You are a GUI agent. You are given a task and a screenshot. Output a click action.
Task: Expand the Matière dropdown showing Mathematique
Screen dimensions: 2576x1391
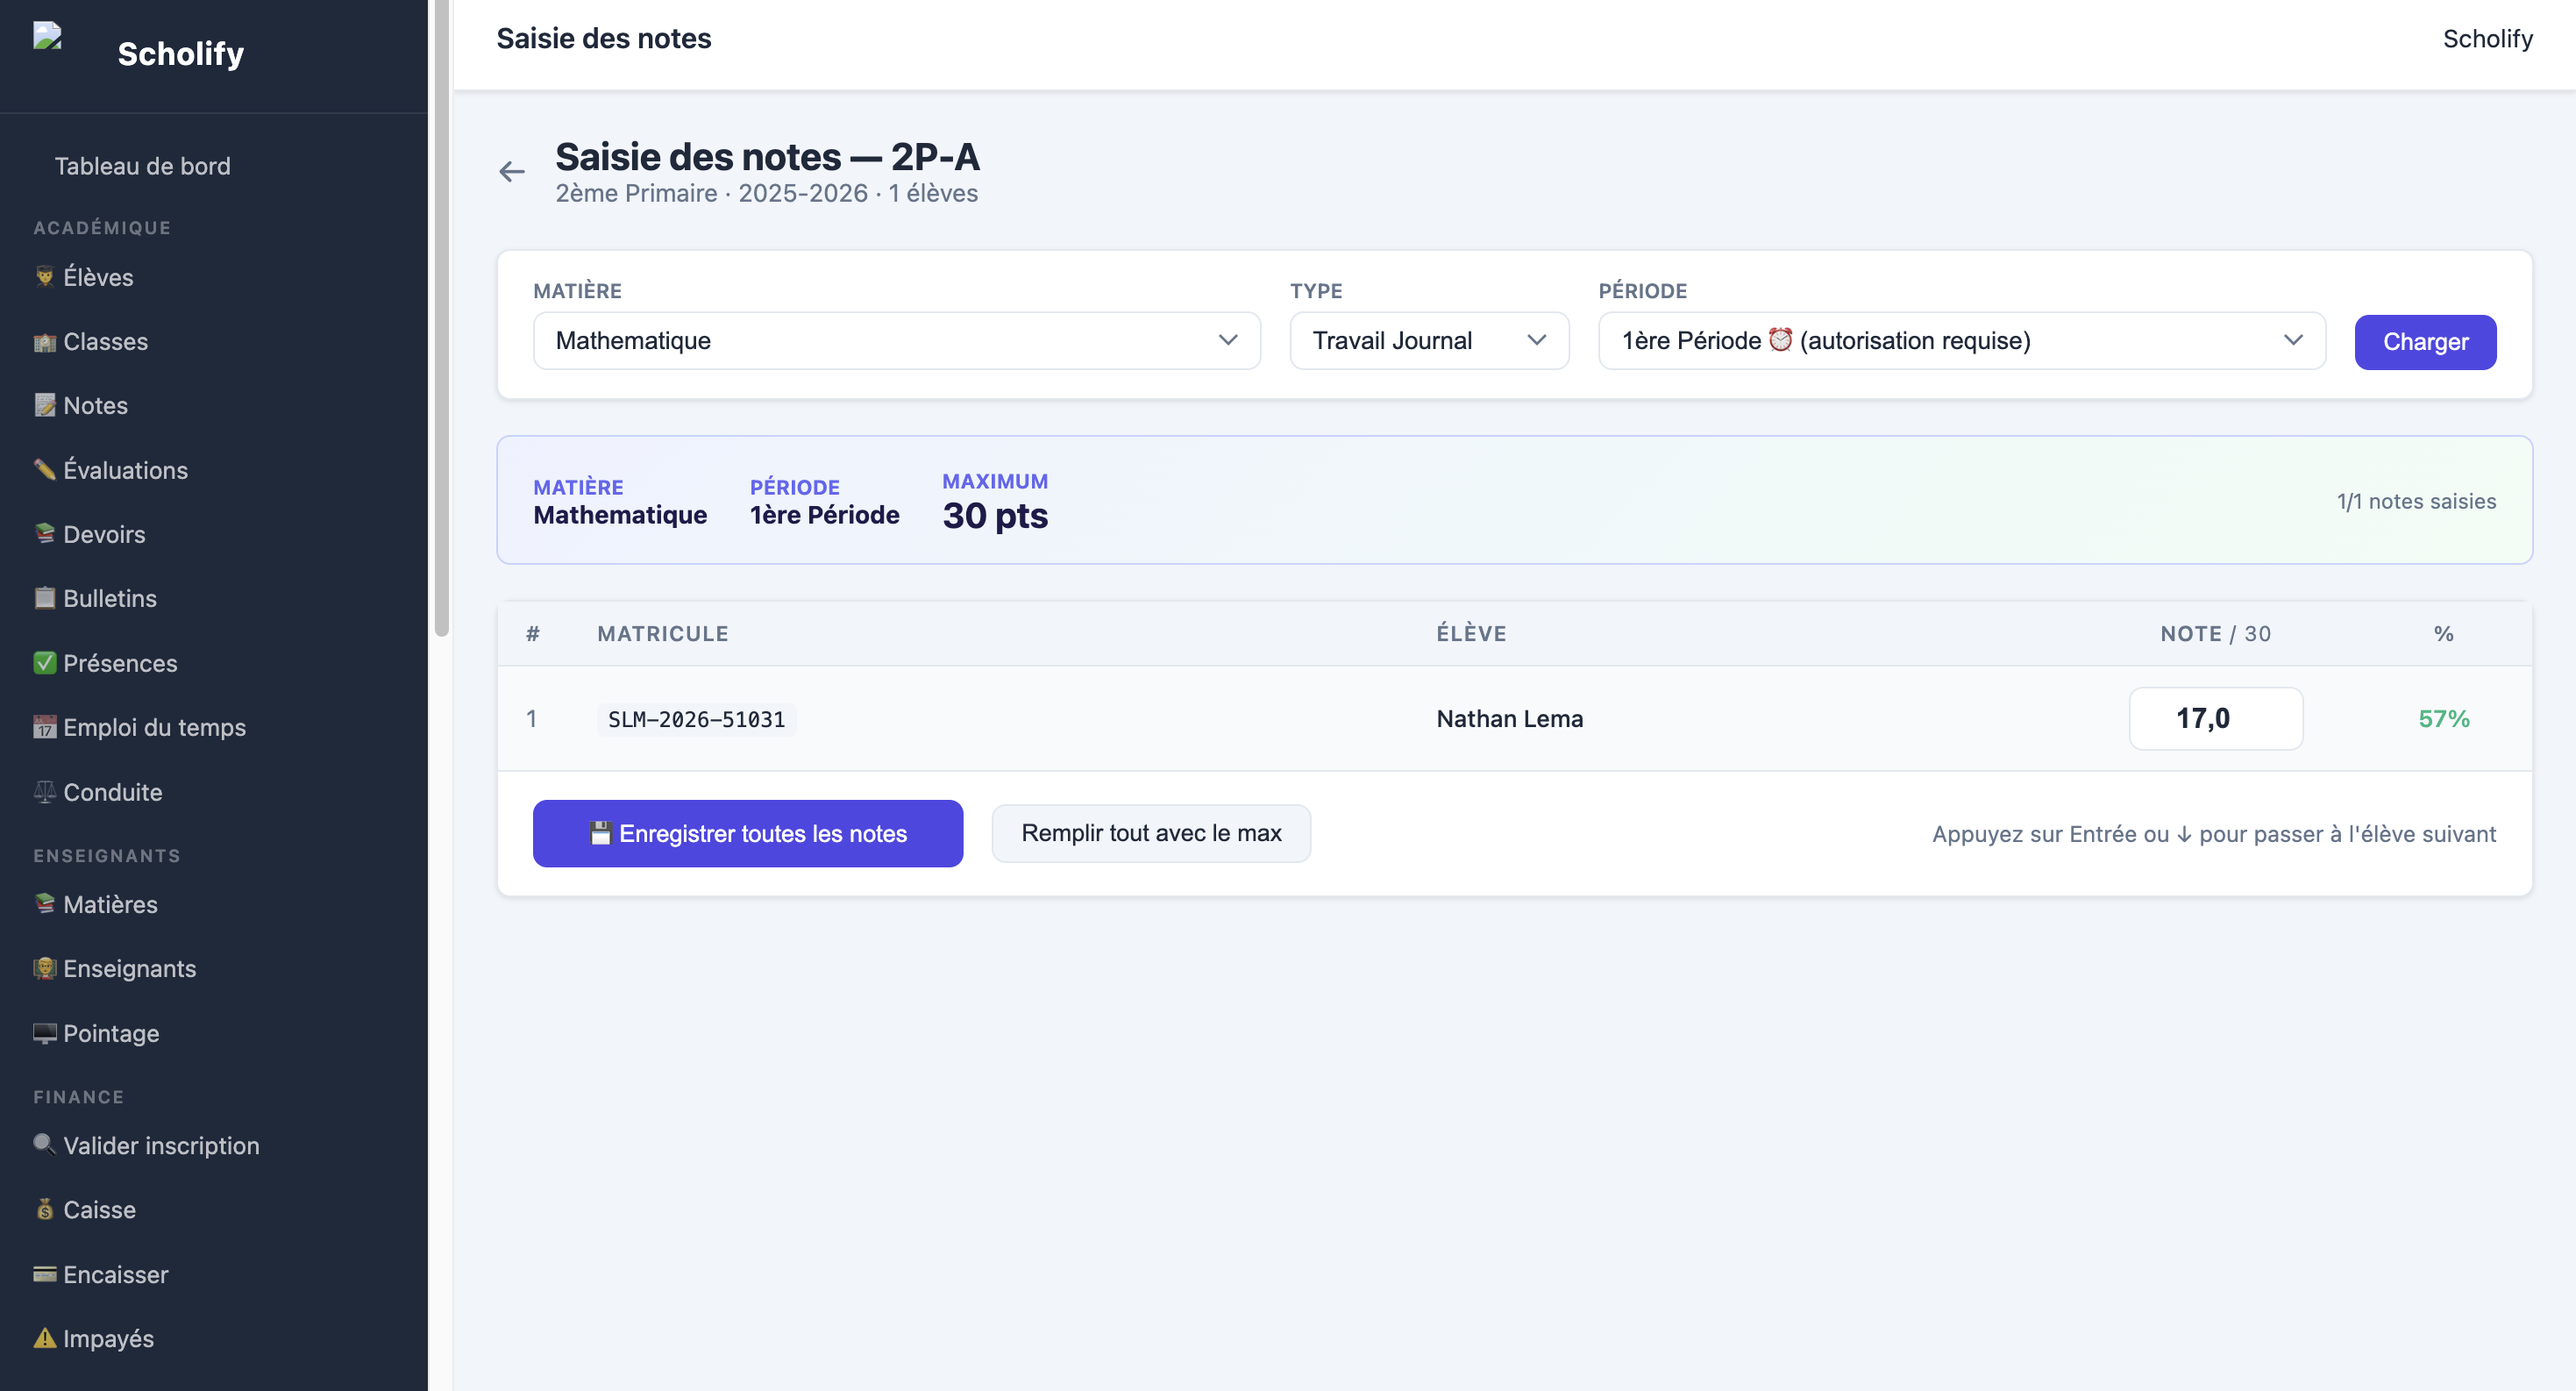896,341
